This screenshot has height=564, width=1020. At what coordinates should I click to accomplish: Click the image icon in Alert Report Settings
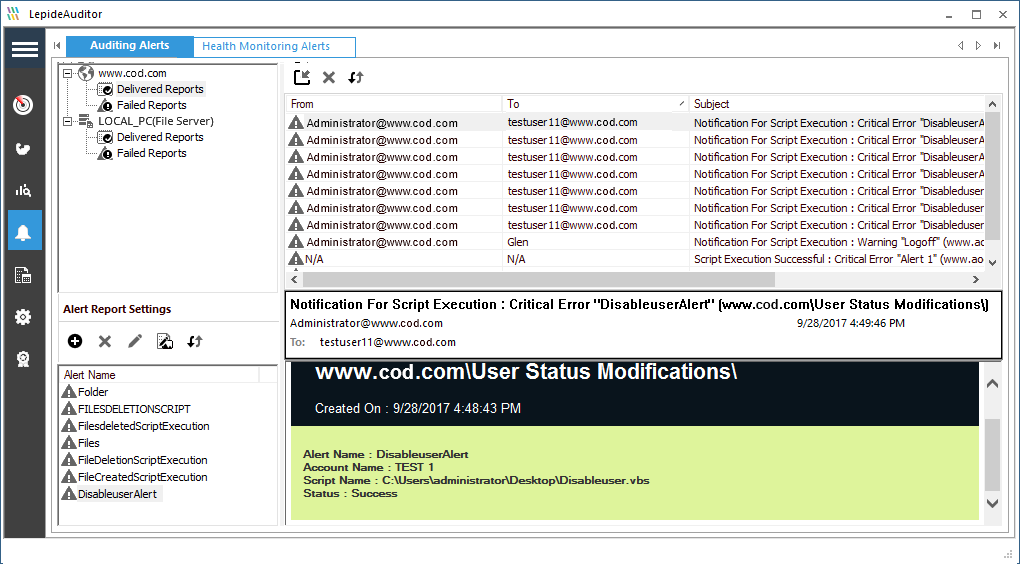[x=165, y=341]
